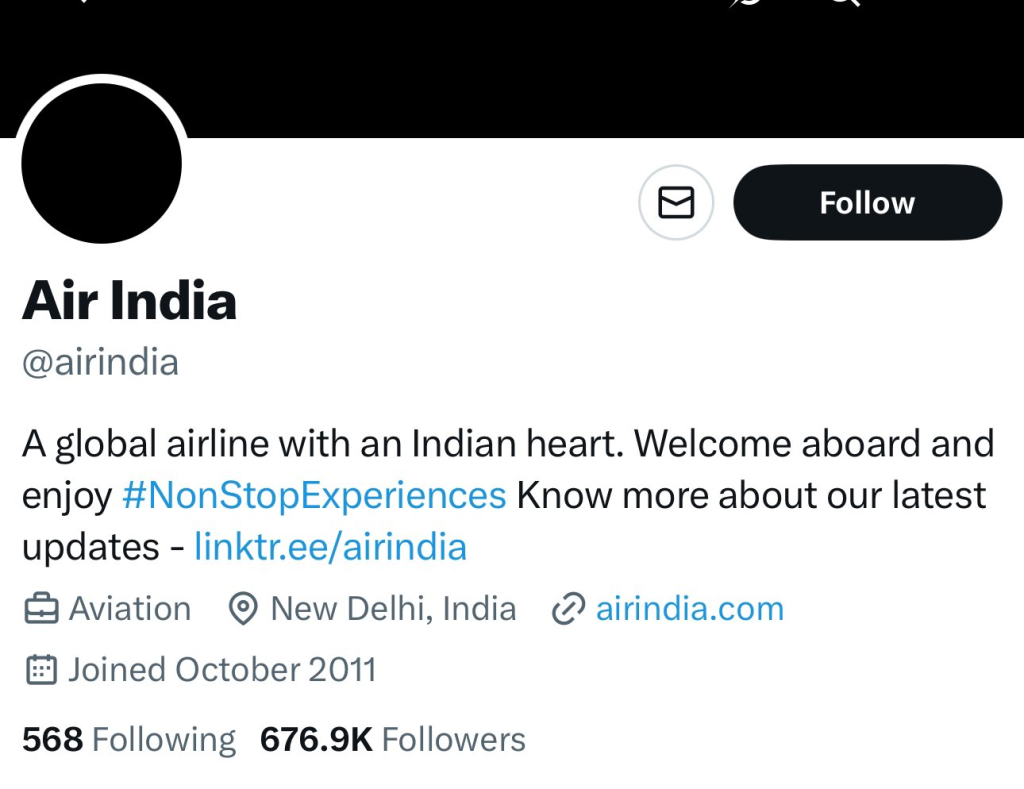Visit the linktr.ee/airindia link
1024x789 pixels.
click(330, 547)
